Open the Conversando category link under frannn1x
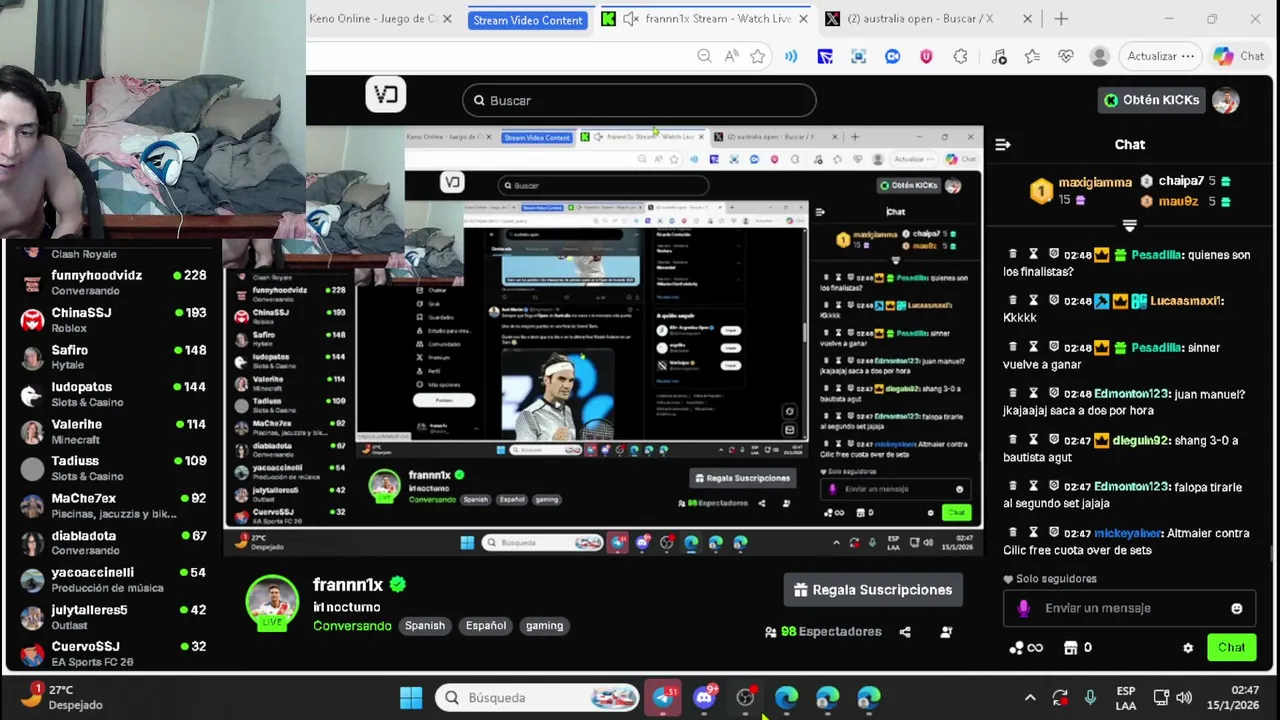The width and height of the screenshot is (1280, 720). pyautogui.click(x=352, y=626)
